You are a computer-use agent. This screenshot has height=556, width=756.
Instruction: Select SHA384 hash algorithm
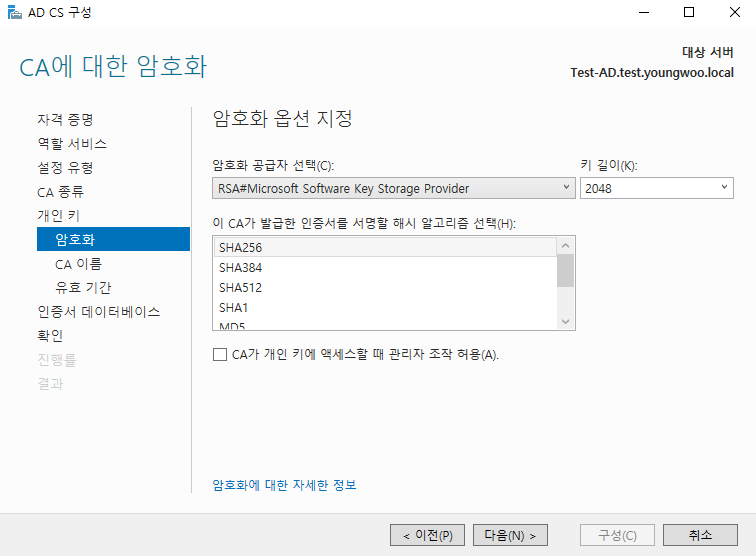pyautogui.click(x=385, y=268)
